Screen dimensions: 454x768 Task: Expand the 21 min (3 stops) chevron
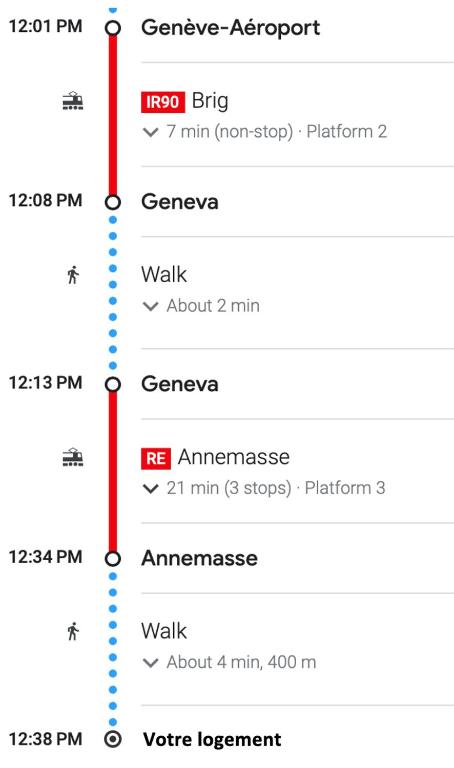click(x=150, y=488)
